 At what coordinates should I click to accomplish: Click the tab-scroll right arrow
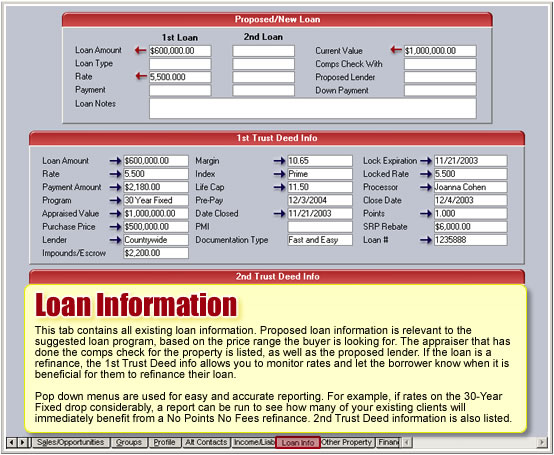click(x=22, y=442)
